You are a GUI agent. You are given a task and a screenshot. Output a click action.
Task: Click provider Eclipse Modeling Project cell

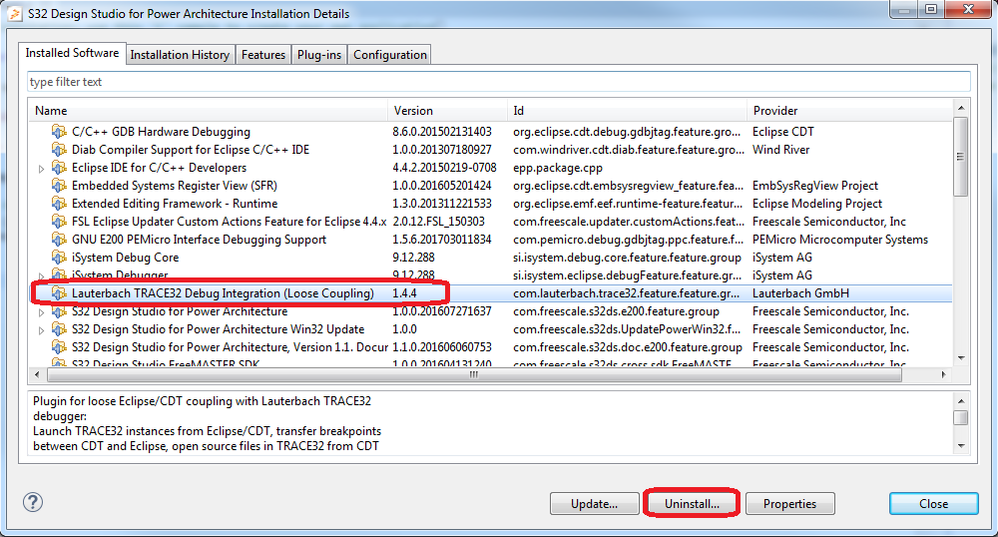pyautogui.click(x=817, y=204)
